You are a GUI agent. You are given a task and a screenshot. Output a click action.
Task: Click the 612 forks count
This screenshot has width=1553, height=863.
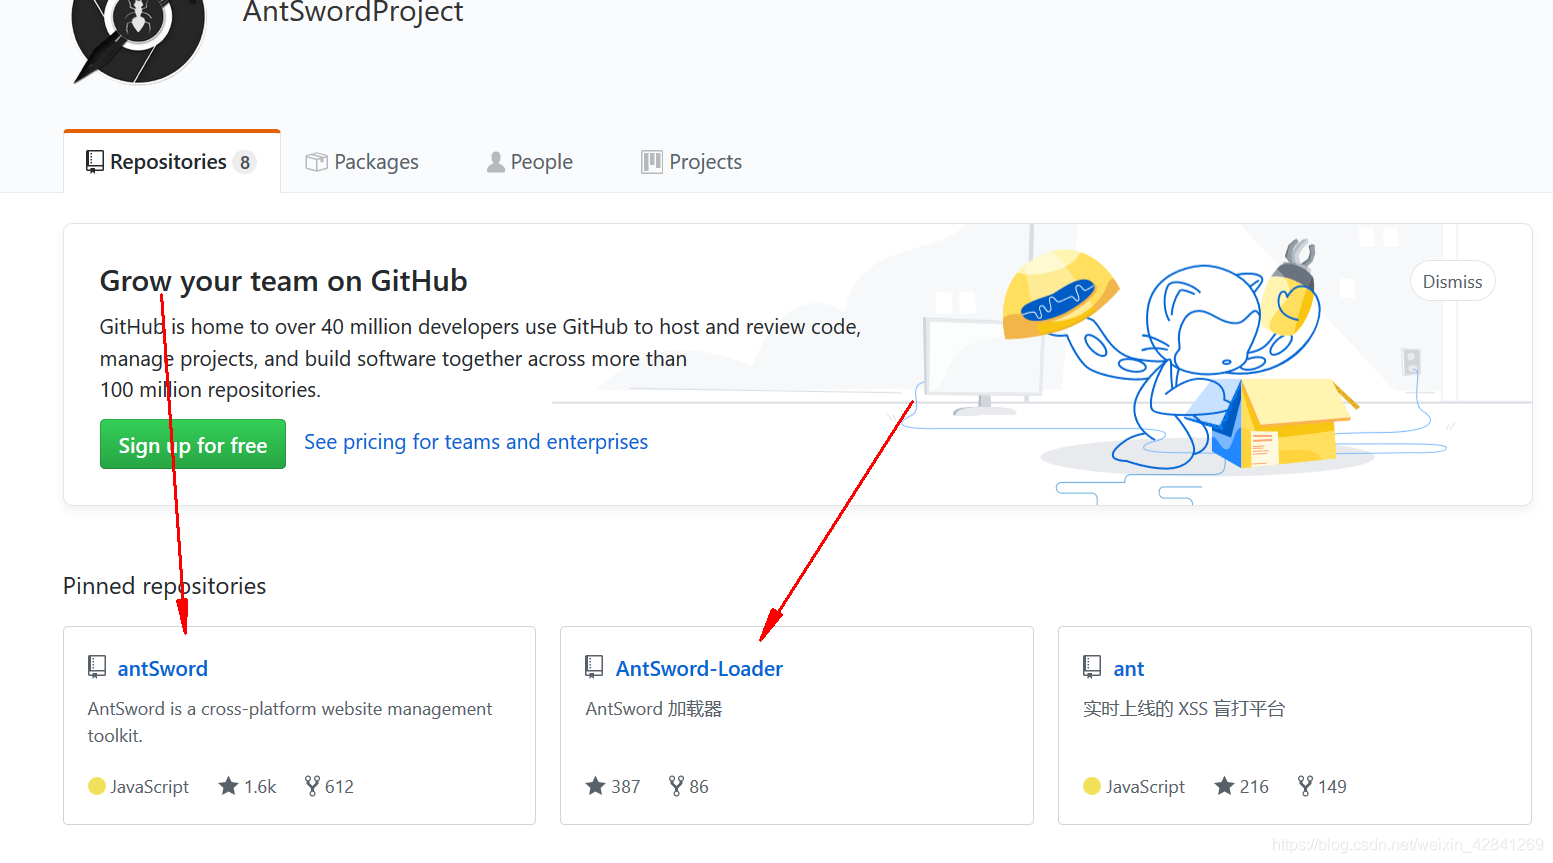pyautogui.click(x=339, y=787)
